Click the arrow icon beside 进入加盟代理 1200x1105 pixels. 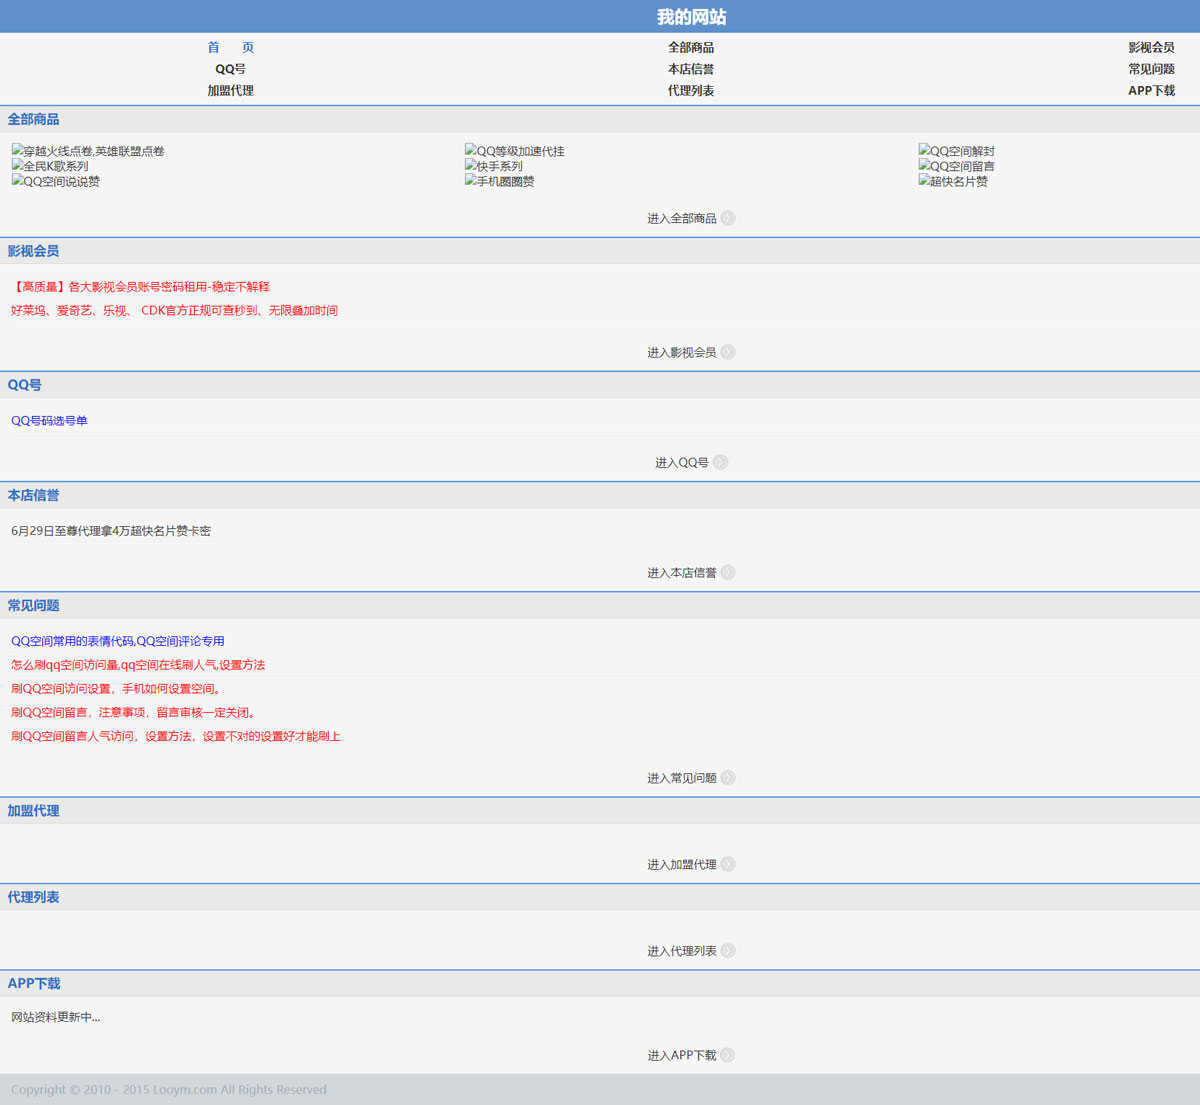pyautogui.click(x=728, y=864)
